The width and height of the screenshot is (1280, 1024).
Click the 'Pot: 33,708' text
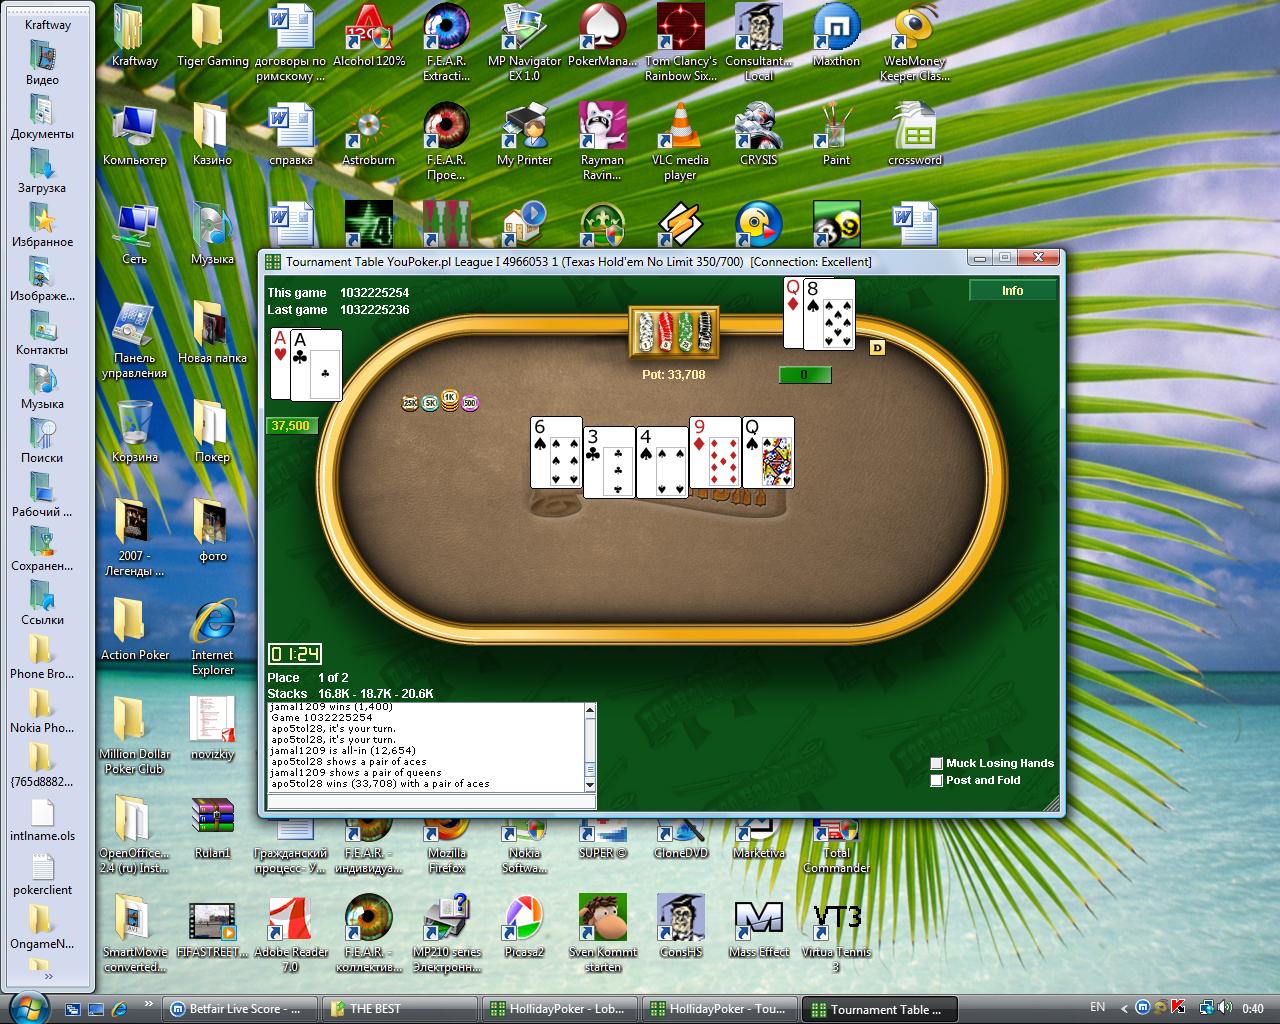(673, 375)
